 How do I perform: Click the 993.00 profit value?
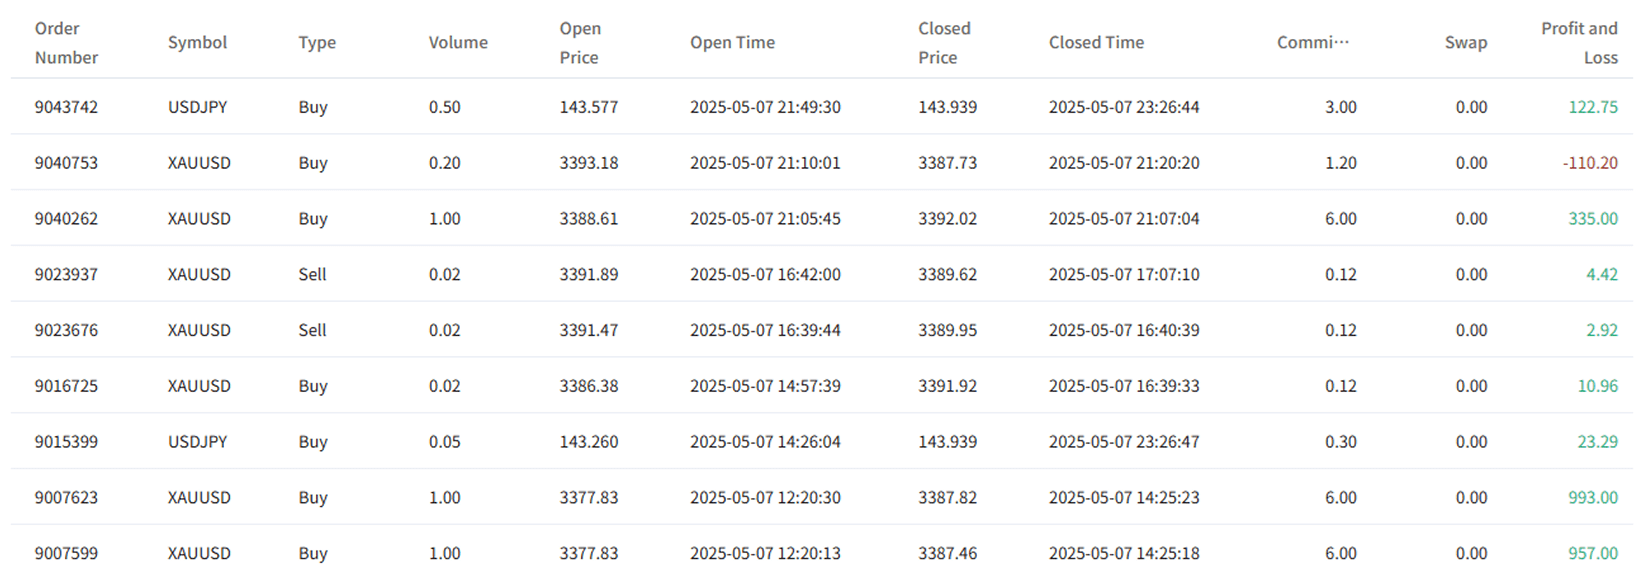pos(1593,498)
